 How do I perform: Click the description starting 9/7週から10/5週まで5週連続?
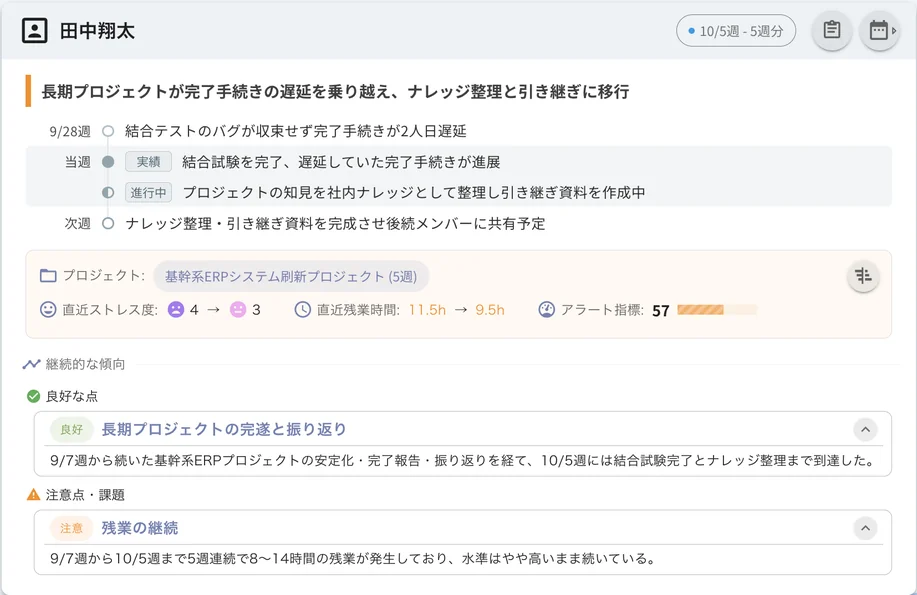[x=352, y=559]
